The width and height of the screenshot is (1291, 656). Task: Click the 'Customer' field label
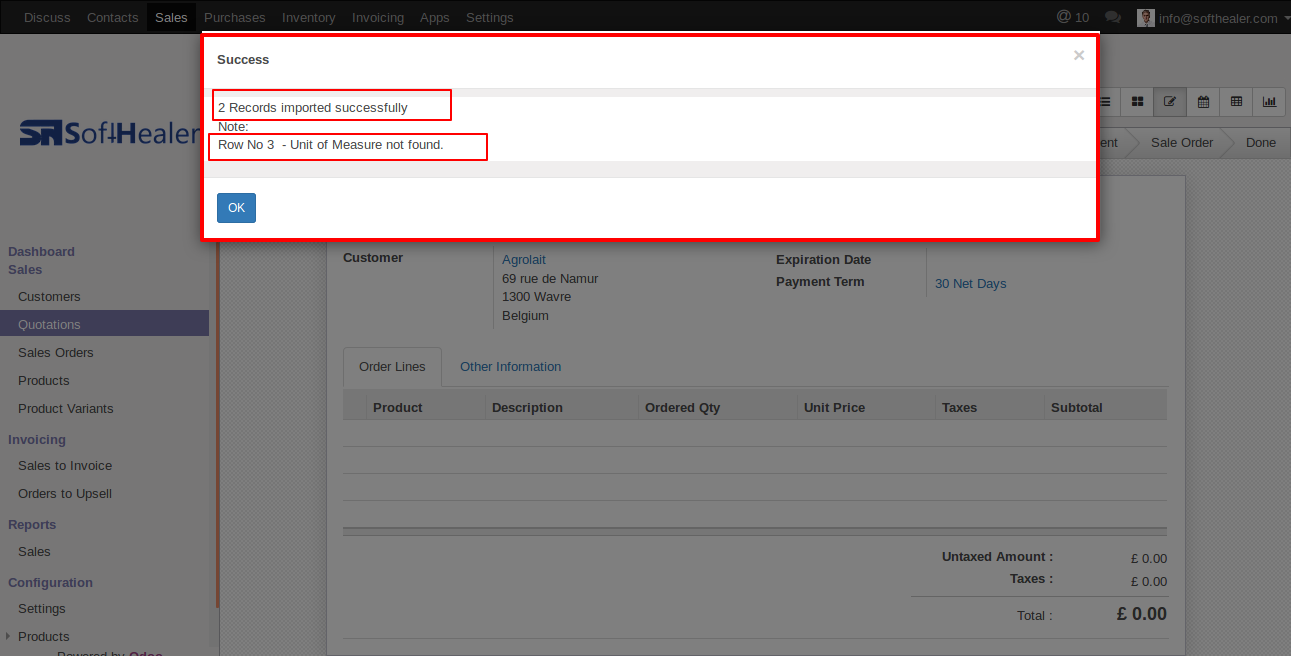(x=373, y=257)
